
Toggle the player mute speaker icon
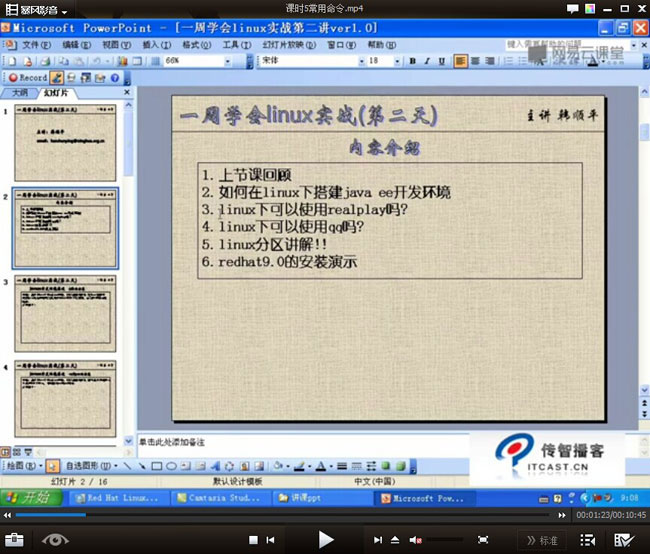[x=416, y=539]
